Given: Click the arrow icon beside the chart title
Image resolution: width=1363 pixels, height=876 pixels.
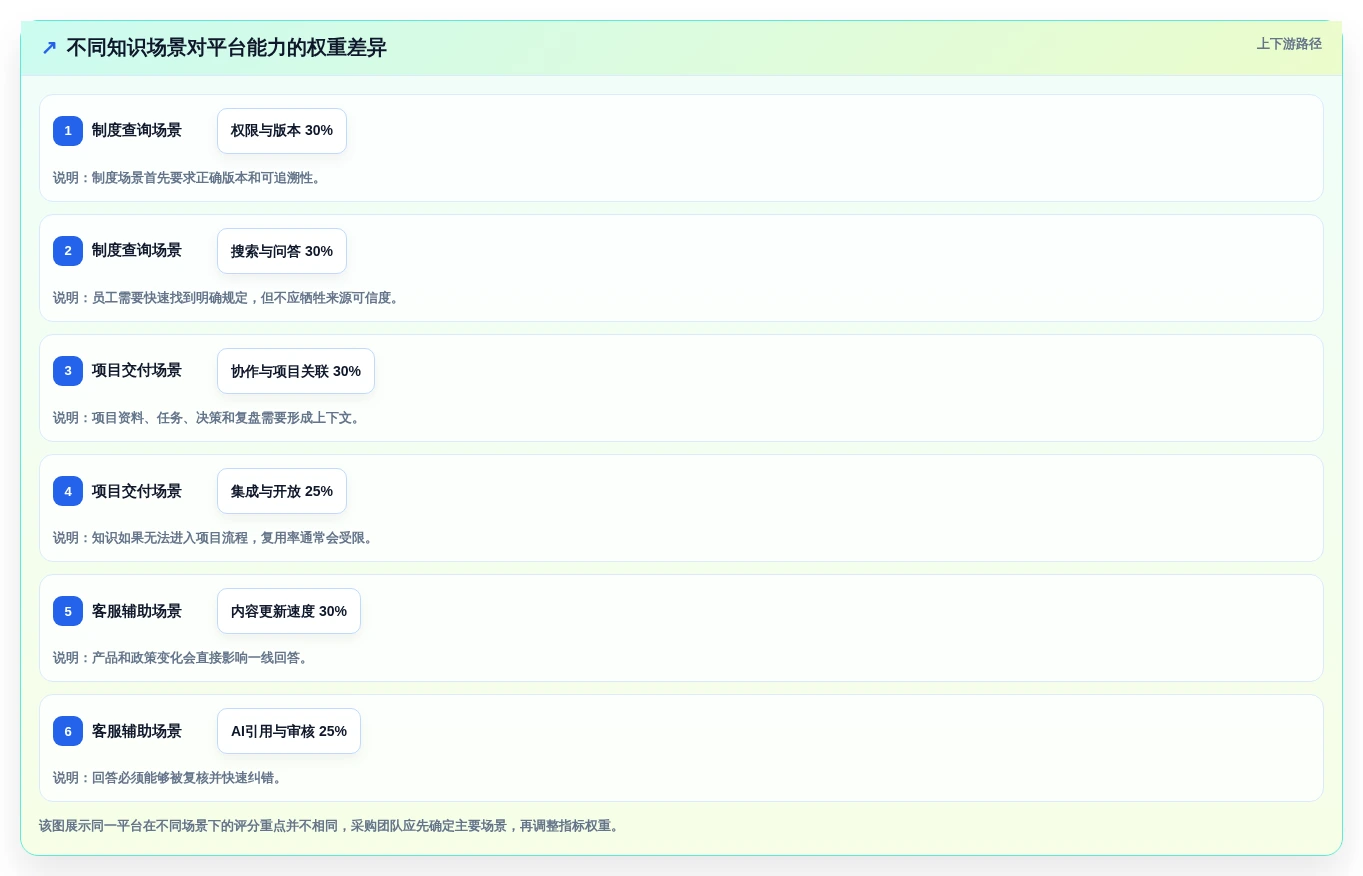Looking at the screenshot, I should pos(49,48).
